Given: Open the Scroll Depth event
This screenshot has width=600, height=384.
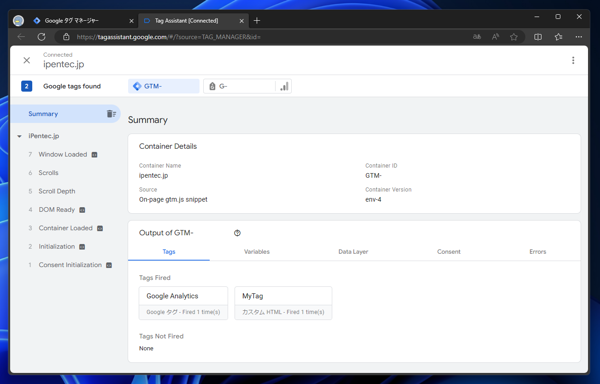Looking at the screenshot, I should point(57,191).
